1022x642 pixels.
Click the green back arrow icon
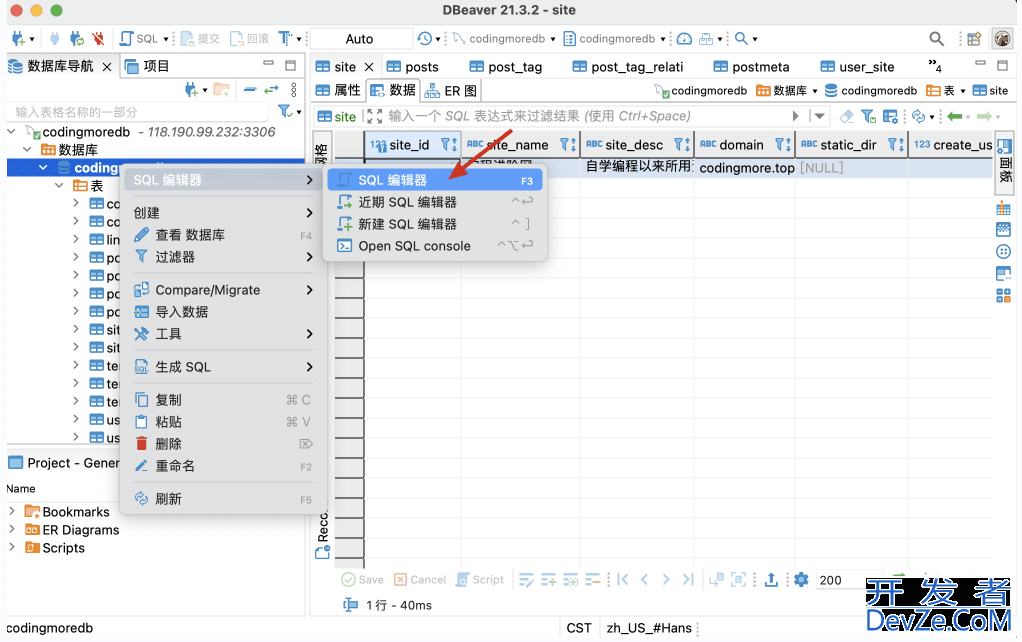pos(955,116)
